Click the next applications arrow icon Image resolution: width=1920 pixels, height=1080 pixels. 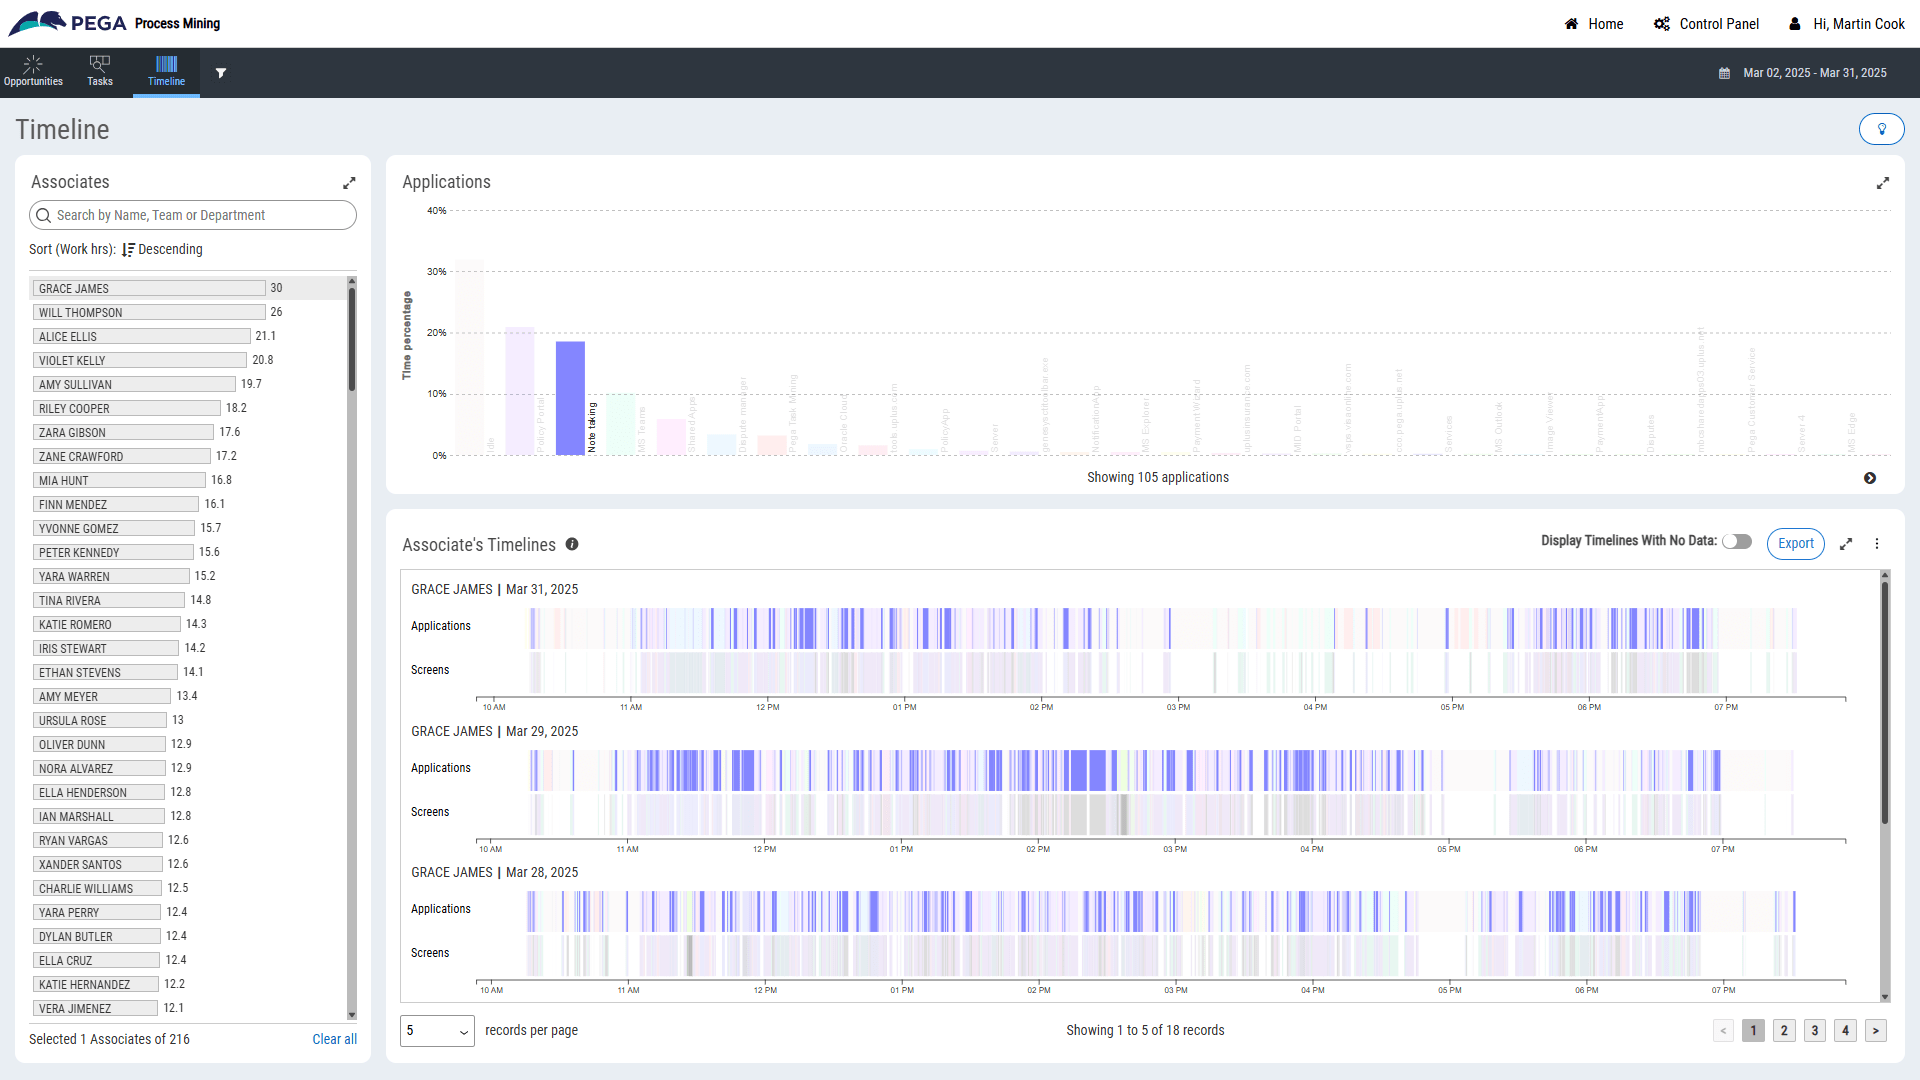click(1870, 478)
